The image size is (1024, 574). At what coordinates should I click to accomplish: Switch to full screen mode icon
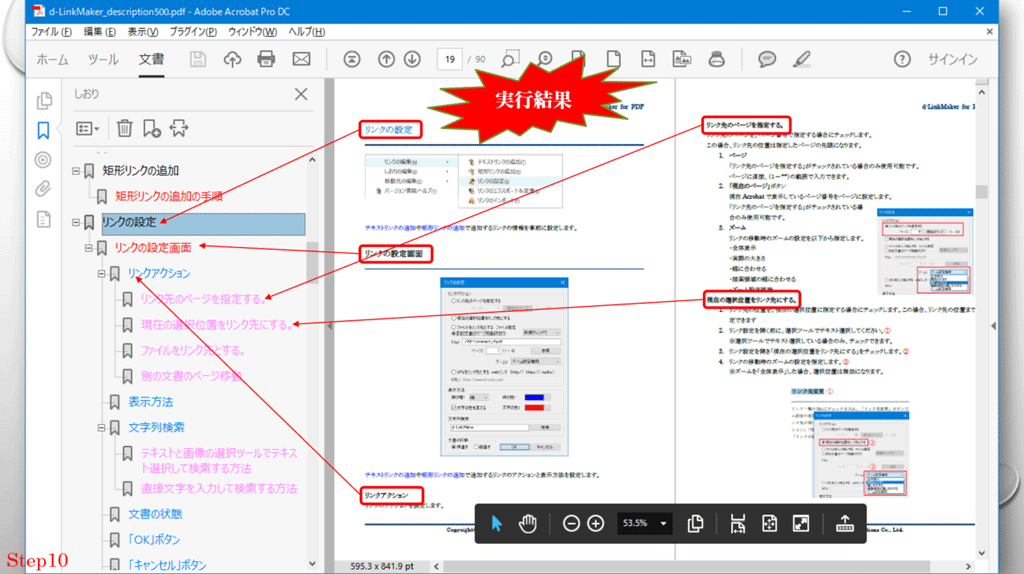[x=801, y=523]
